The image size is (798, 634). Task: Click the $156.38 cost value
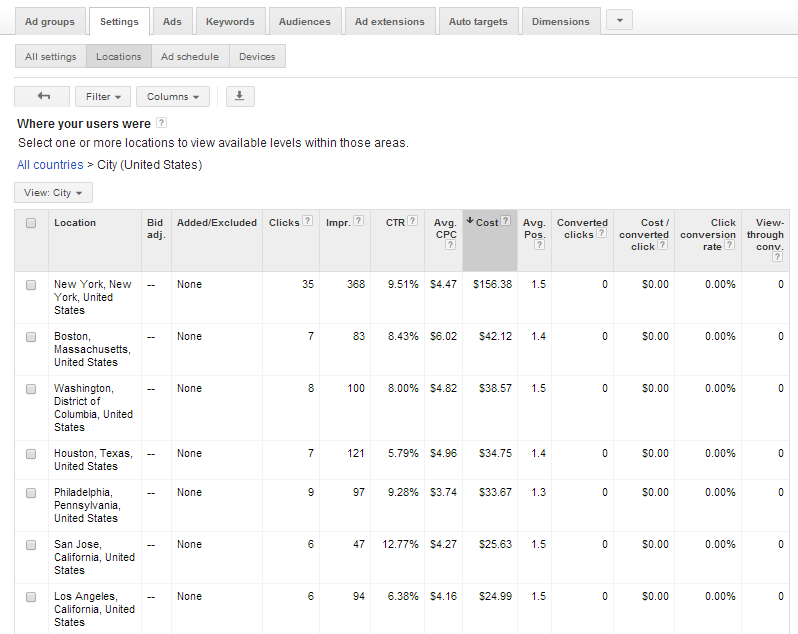click(x=492, y=284)
